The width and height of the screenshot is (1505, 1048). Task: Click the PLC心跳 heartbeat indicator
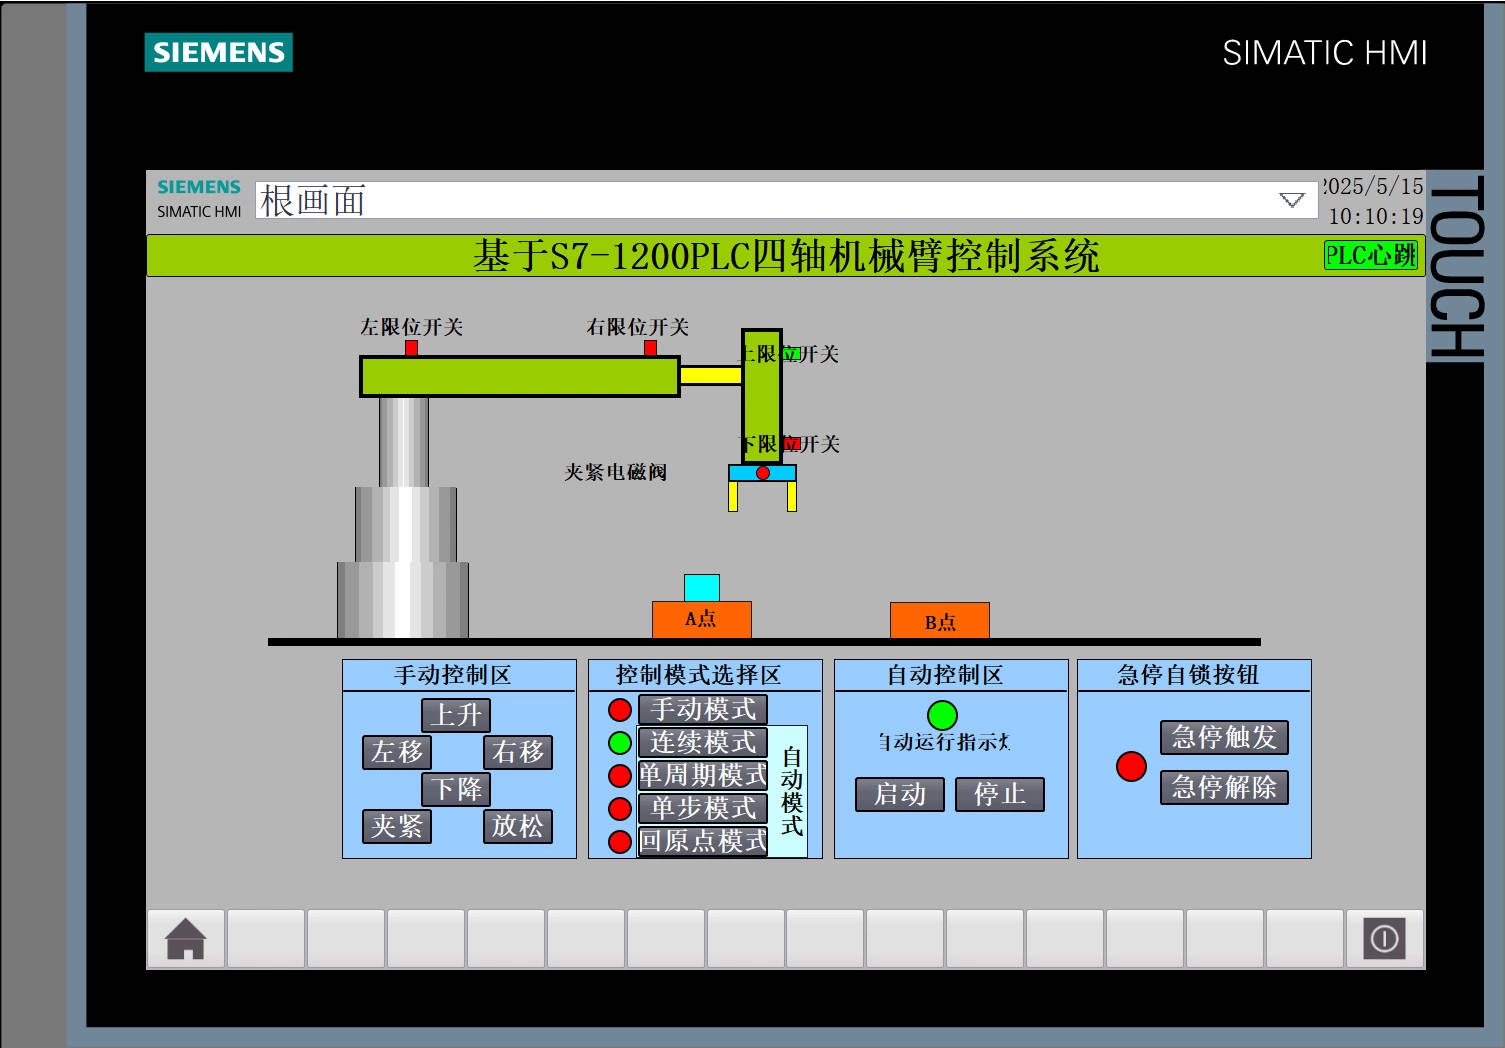click(1371, 256)
